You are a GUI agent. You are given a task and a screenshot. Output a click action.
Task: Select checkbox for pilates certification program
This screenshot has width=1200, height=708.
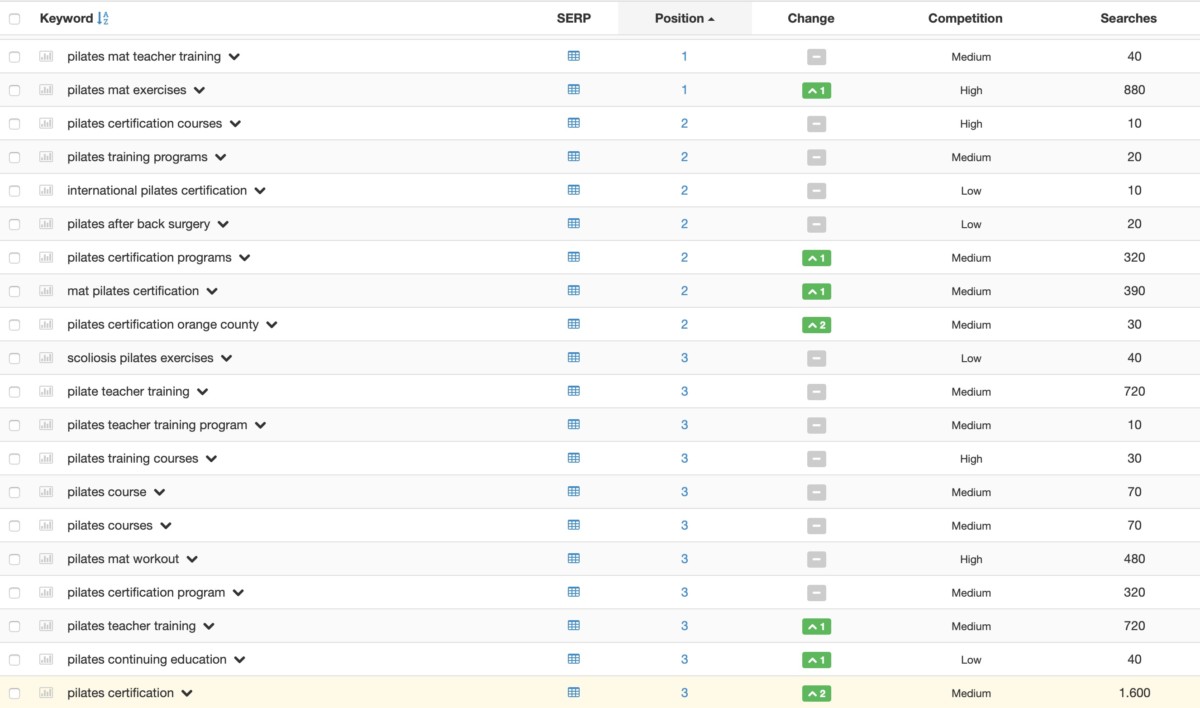pyautogui.click(x=15, y=593)
